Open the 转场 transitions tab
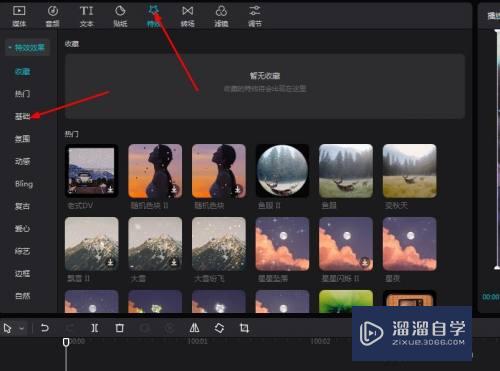This screenshot has height=371, width=500. pos(188,16)
